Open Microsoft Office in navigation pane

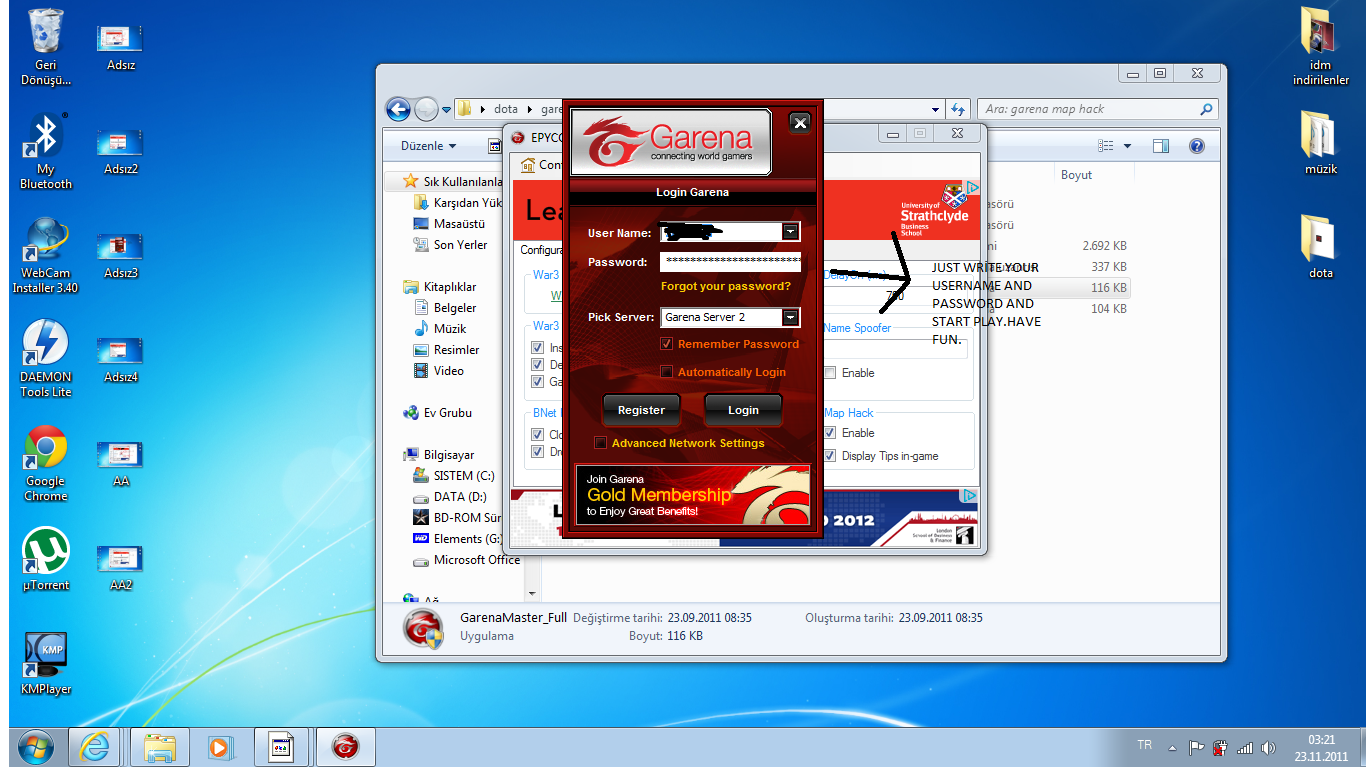pos(466,560)
